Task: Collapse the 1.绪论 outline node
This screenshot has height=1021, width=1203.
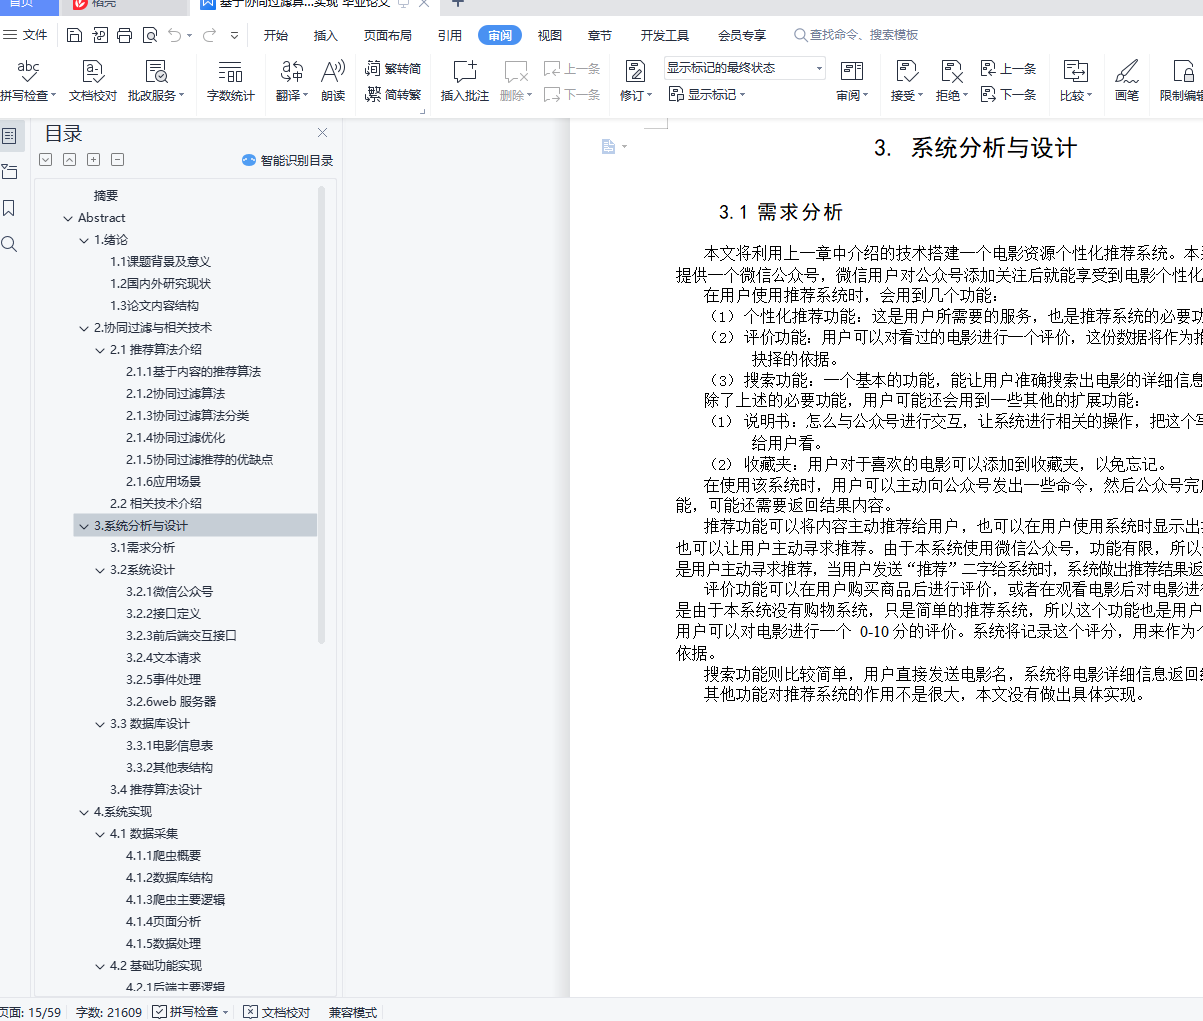Action: 84,240
